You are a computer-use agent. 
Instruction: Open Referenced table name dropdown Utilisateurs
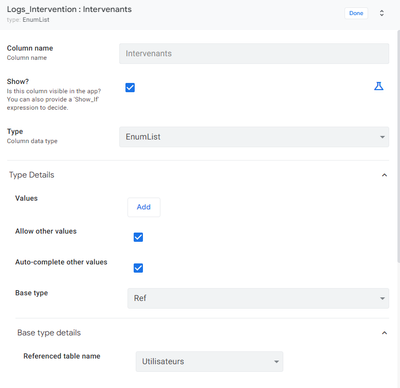(x=209, y=361)
